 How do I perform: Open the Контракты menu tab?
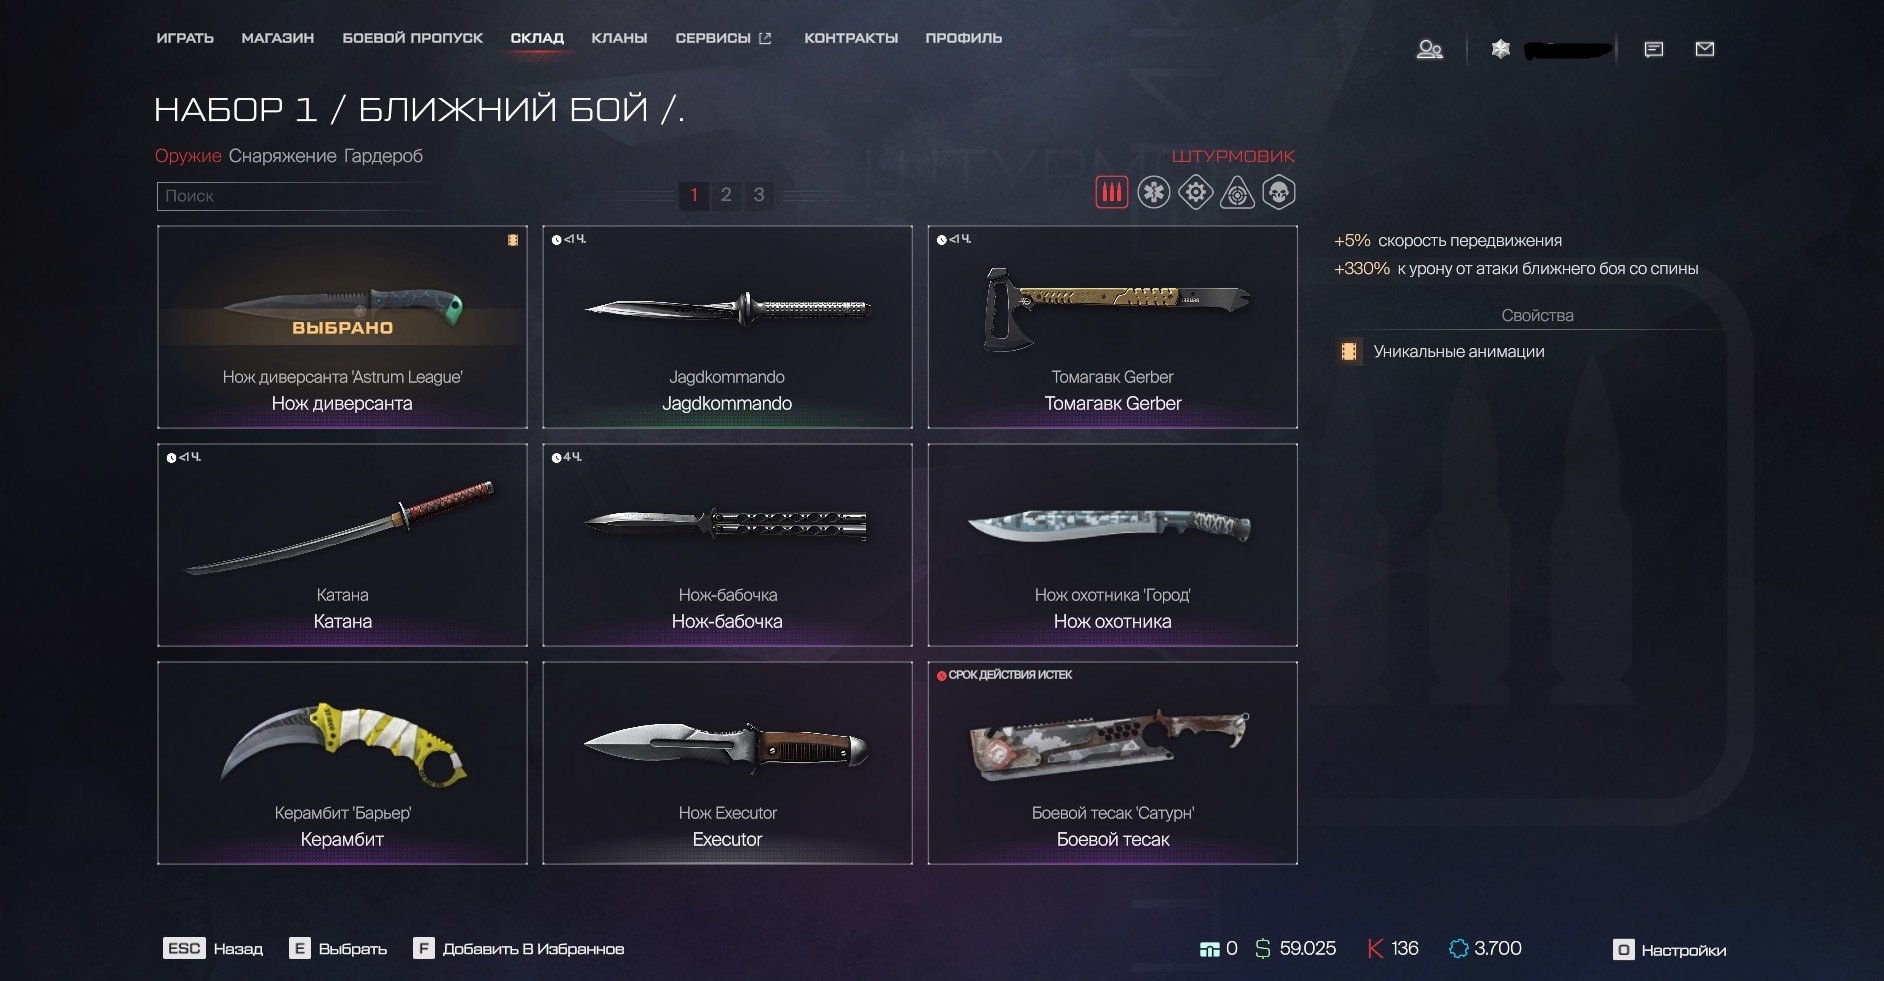tap(851, 38)
